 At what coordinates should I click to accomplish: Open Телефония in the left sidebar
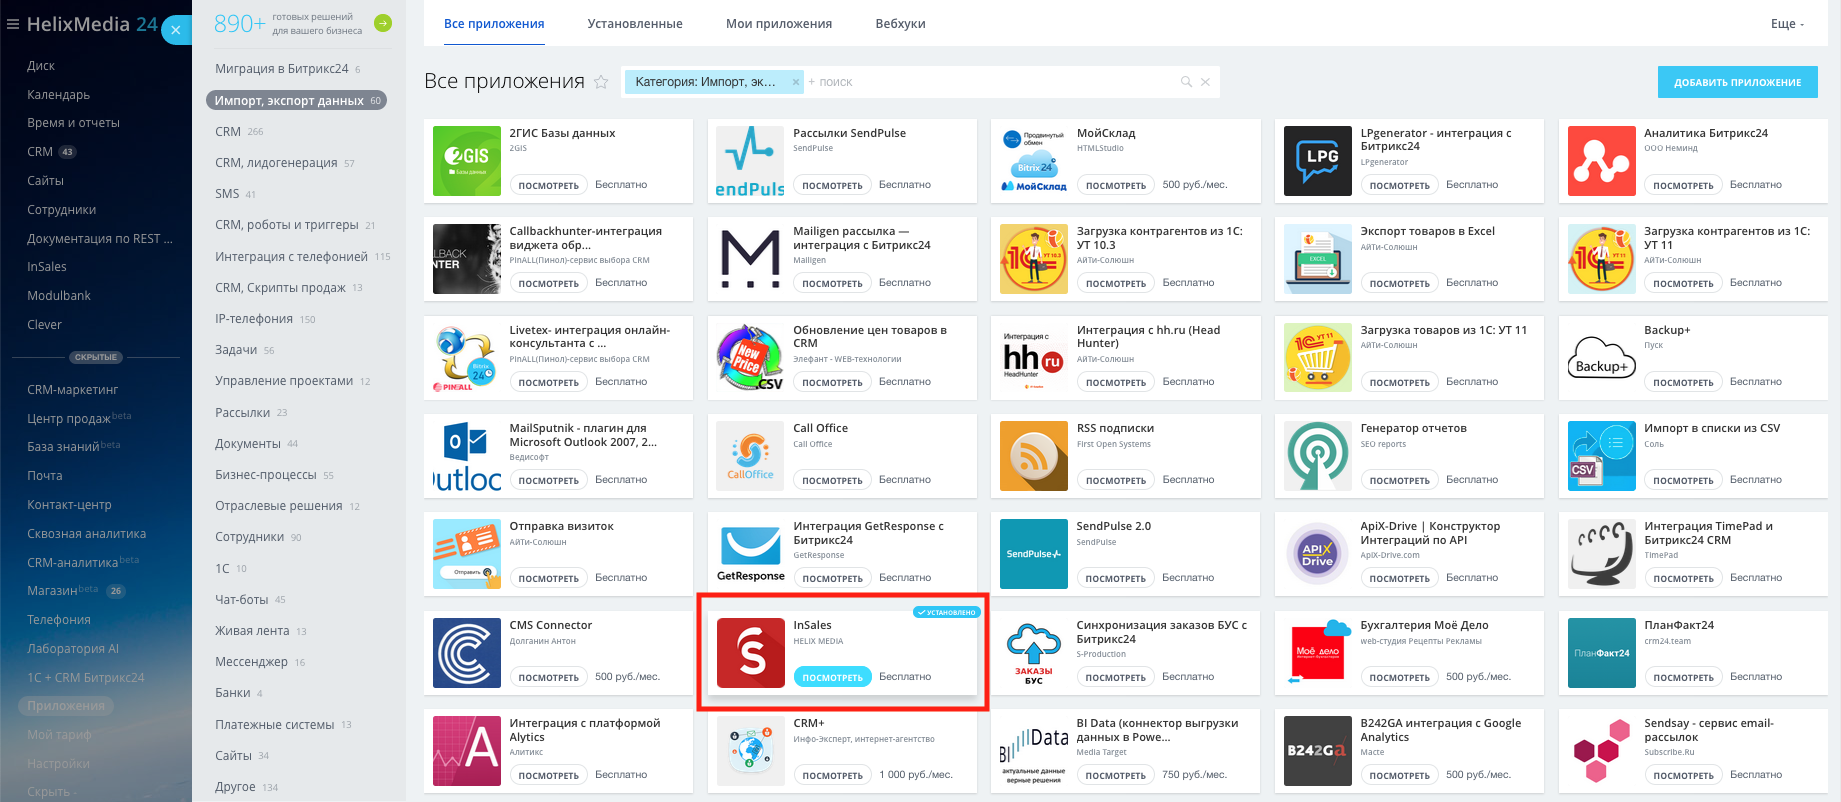[x=59, y=620]
